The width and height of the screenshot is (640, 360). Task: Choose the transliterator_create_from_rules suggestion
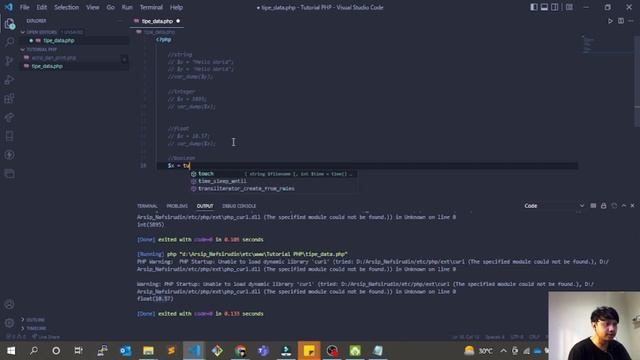click(273, 189)
